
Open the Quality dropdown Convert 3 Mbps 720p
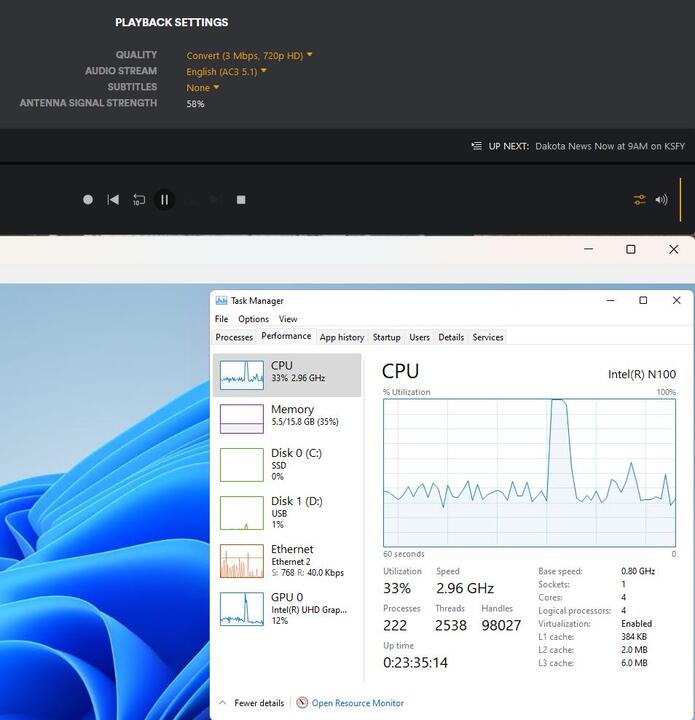[x=249, y=56]
